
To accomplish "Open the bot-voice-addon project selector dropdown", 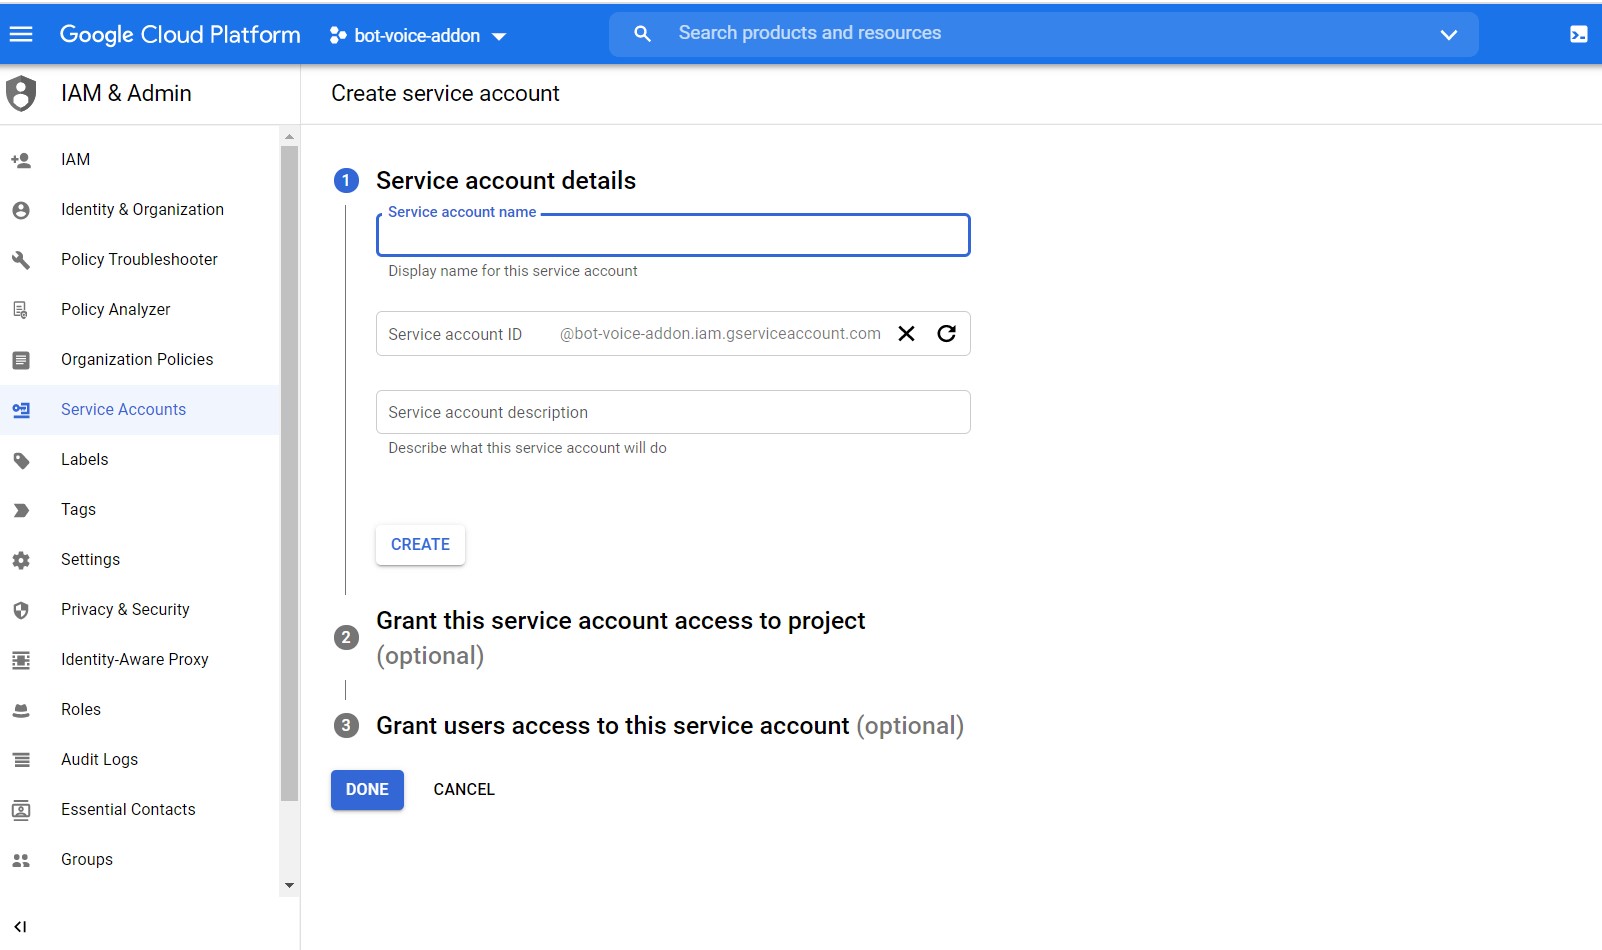I will [x=418, y=36].
